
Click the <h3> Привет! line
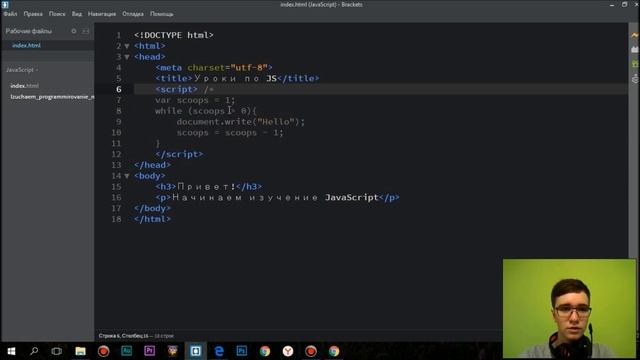209,187
